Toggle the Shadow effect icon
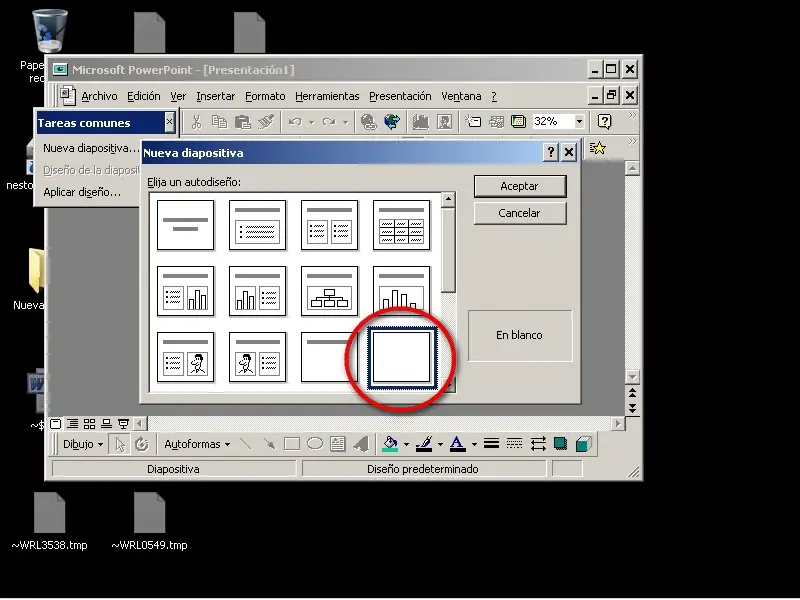 (x=560, y=444)
